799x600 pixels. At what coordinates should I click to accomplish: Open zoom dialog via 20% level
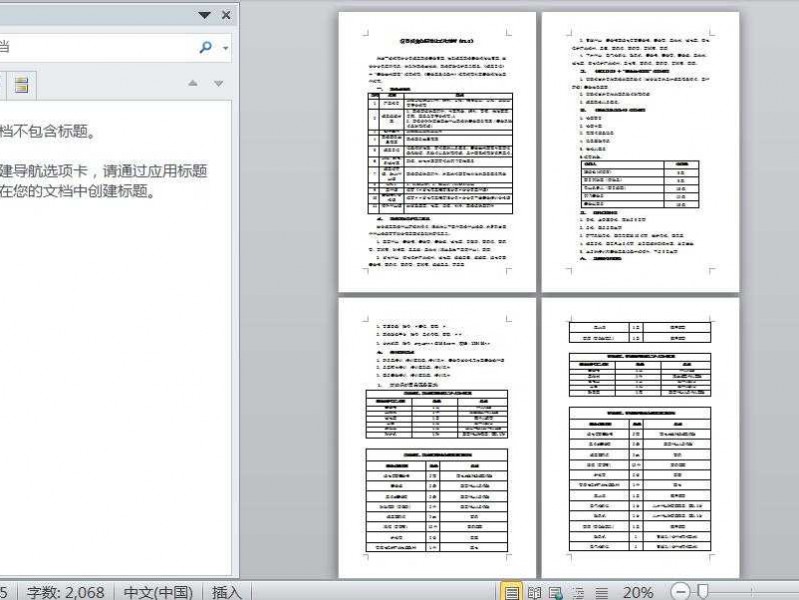tap(637, 592)
